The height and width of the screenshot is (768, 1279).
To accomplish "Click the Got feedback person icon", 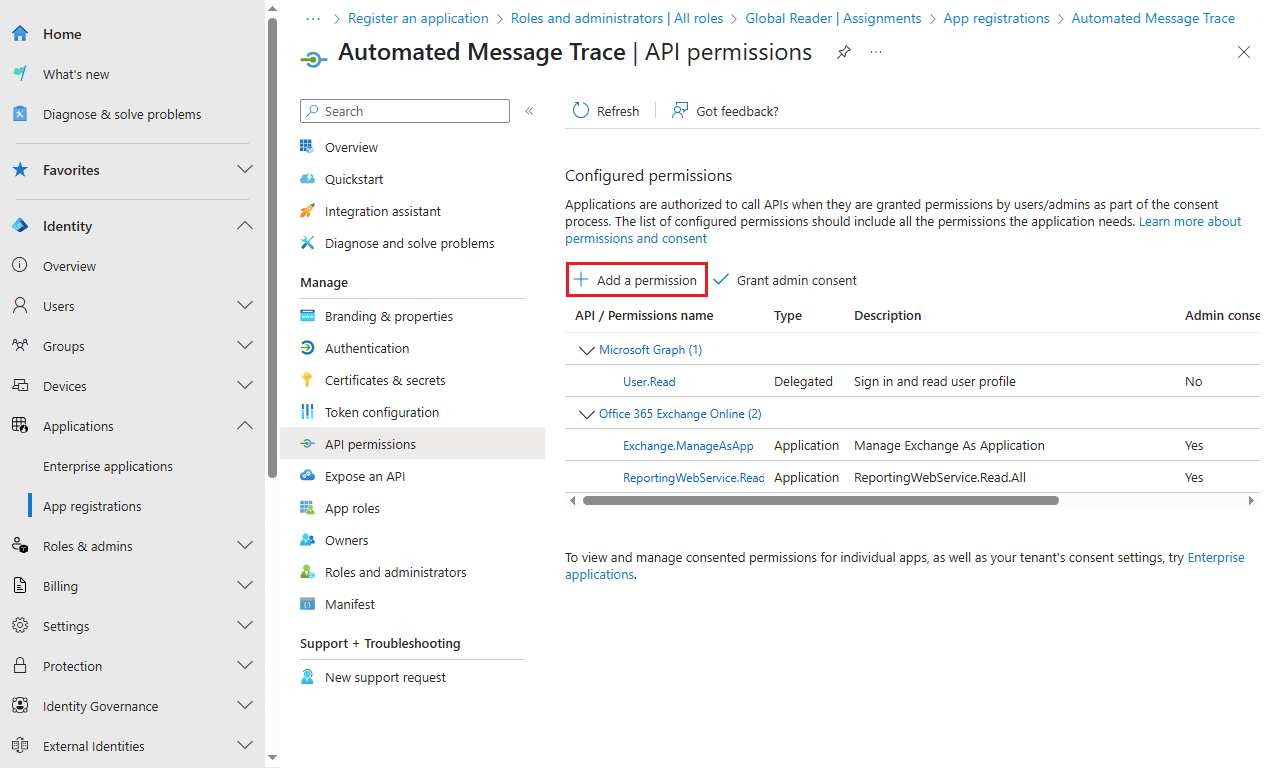I will [x=680, y=111].
